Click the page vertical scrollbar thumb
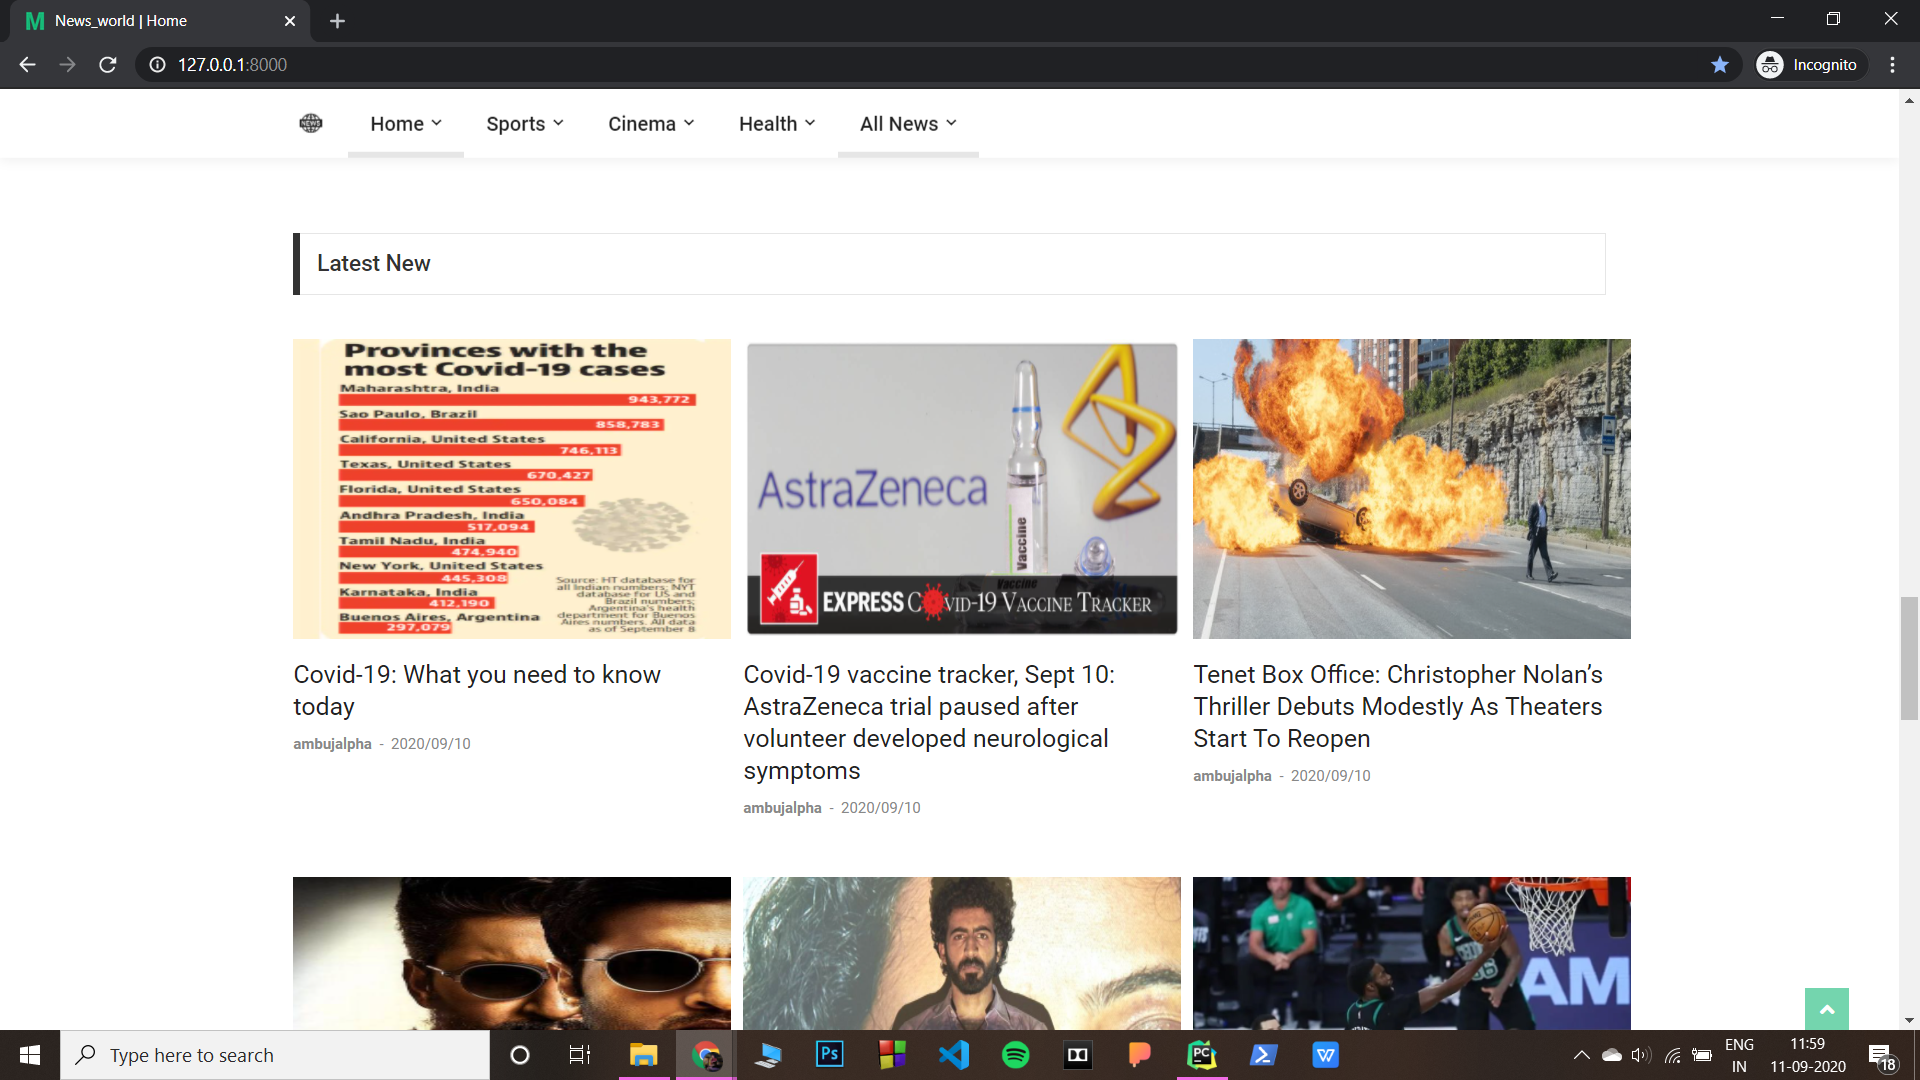1920x1080 pixels. pyautogui.click(x=1909, y=657)
